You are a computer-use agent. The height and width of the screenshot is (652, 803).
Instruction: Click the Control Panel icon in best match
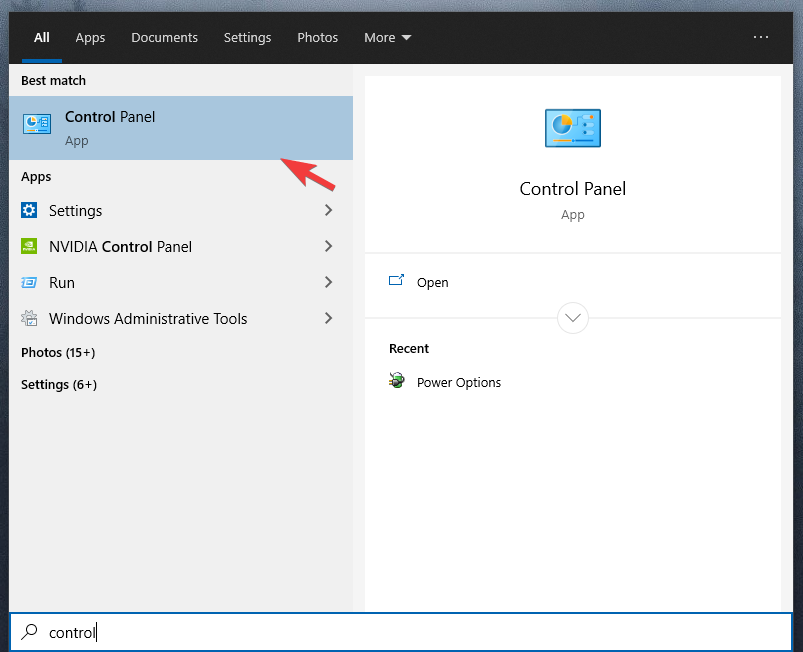[37, 124]
